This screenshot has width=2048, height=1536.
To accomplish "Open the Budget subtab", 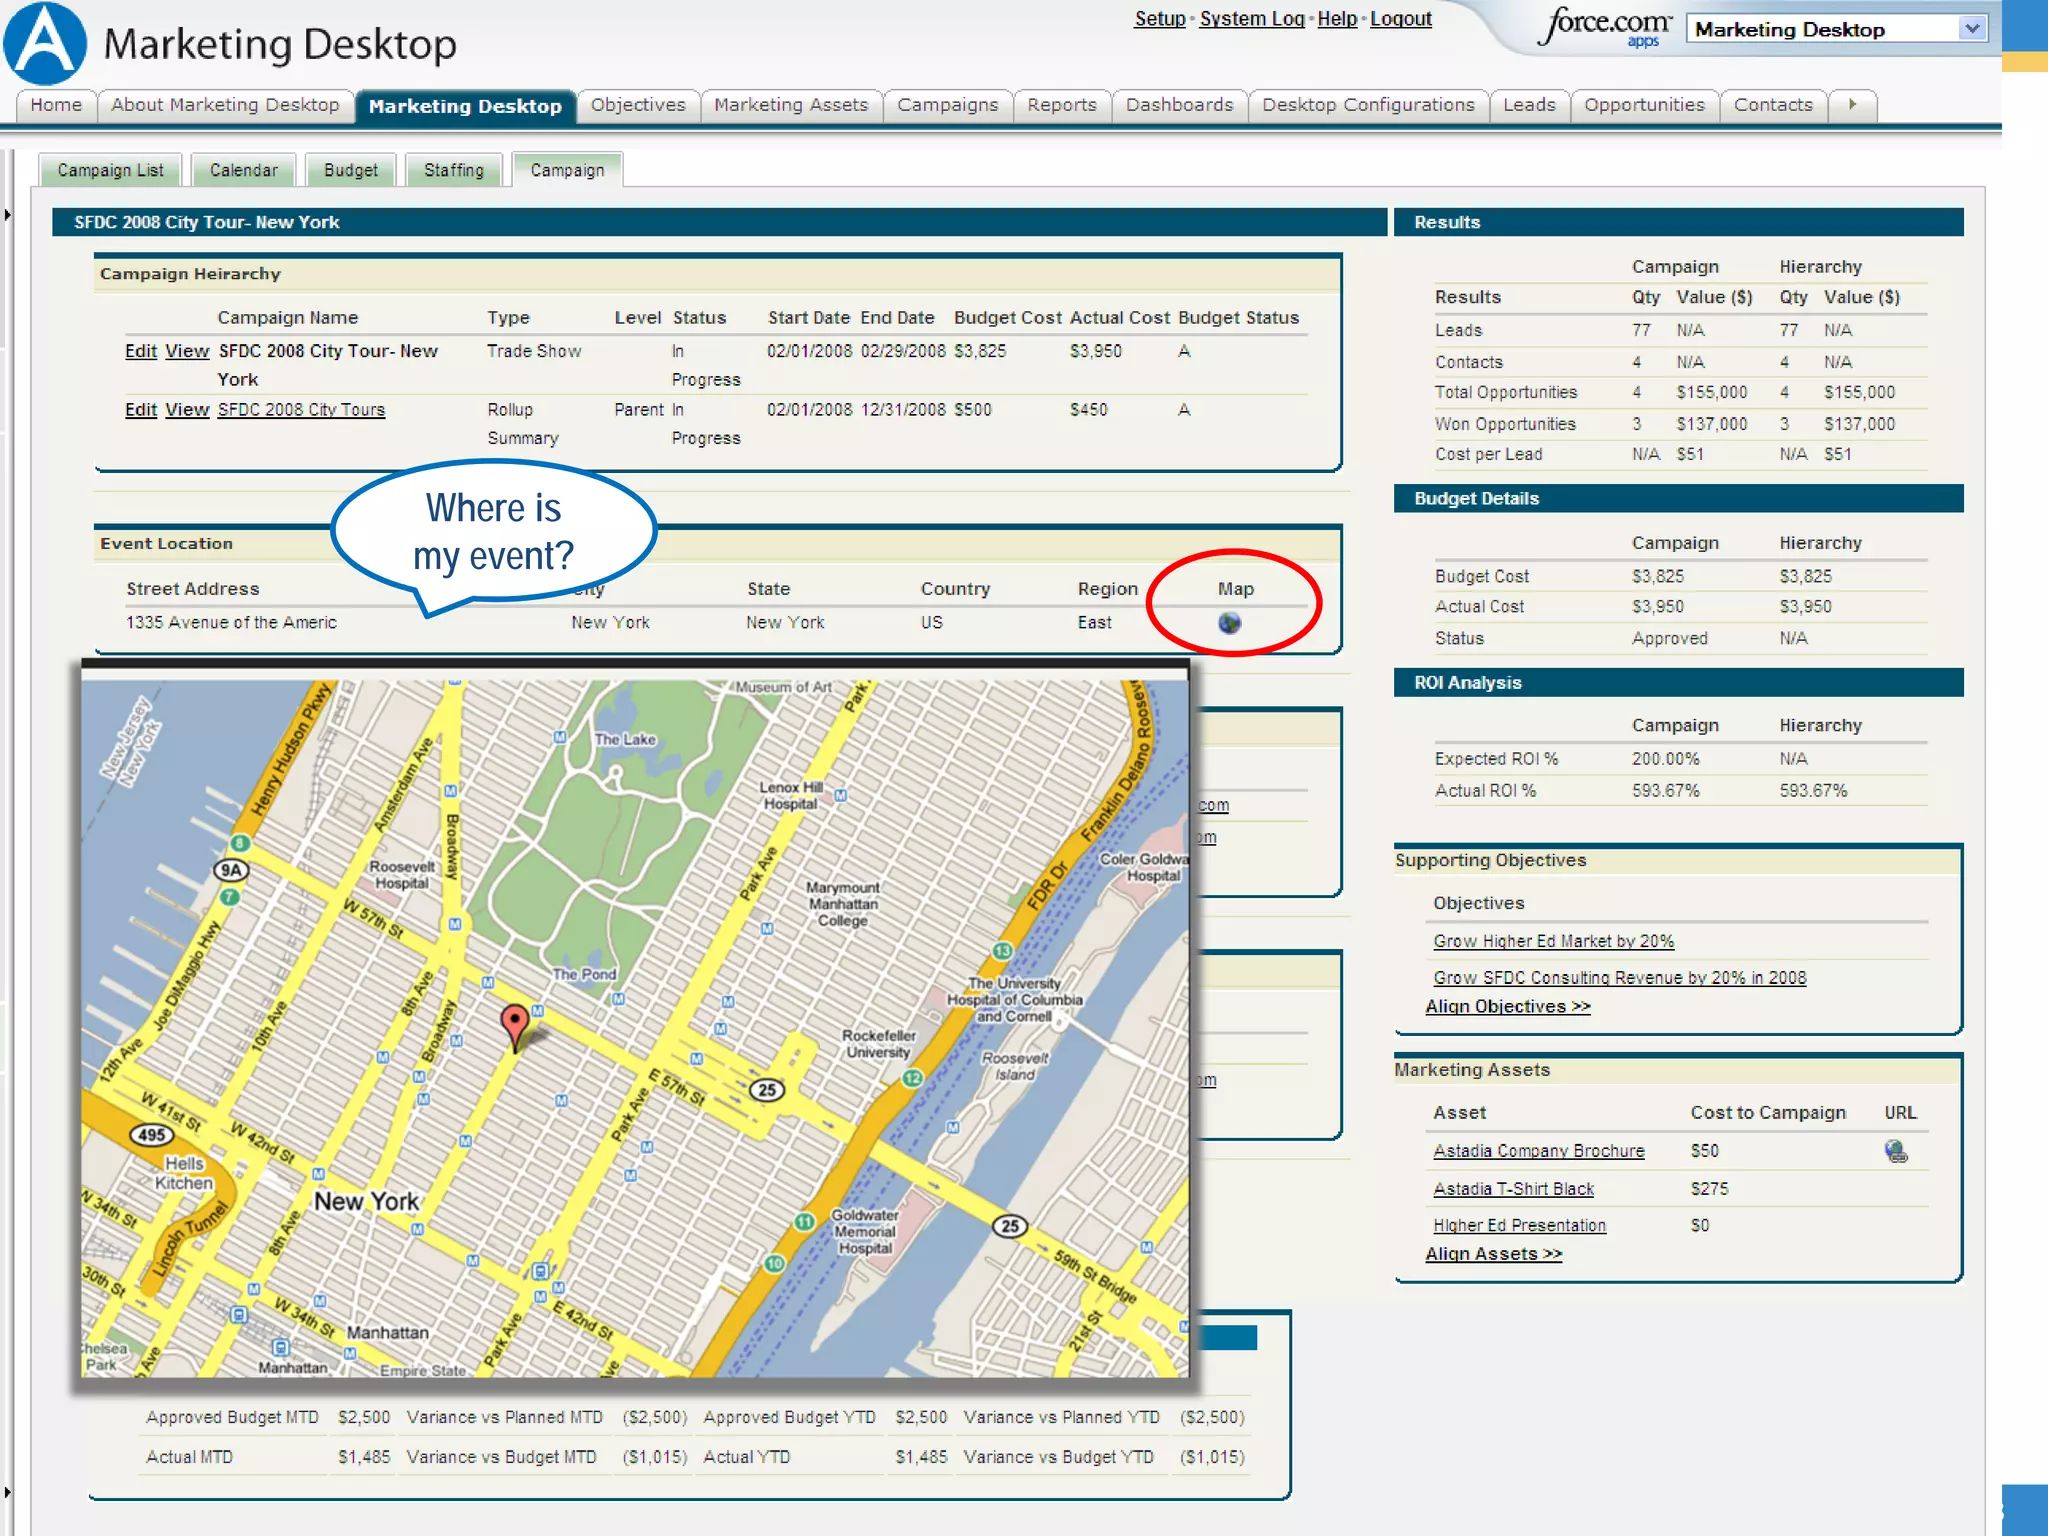I will click(x=351, y=170).
